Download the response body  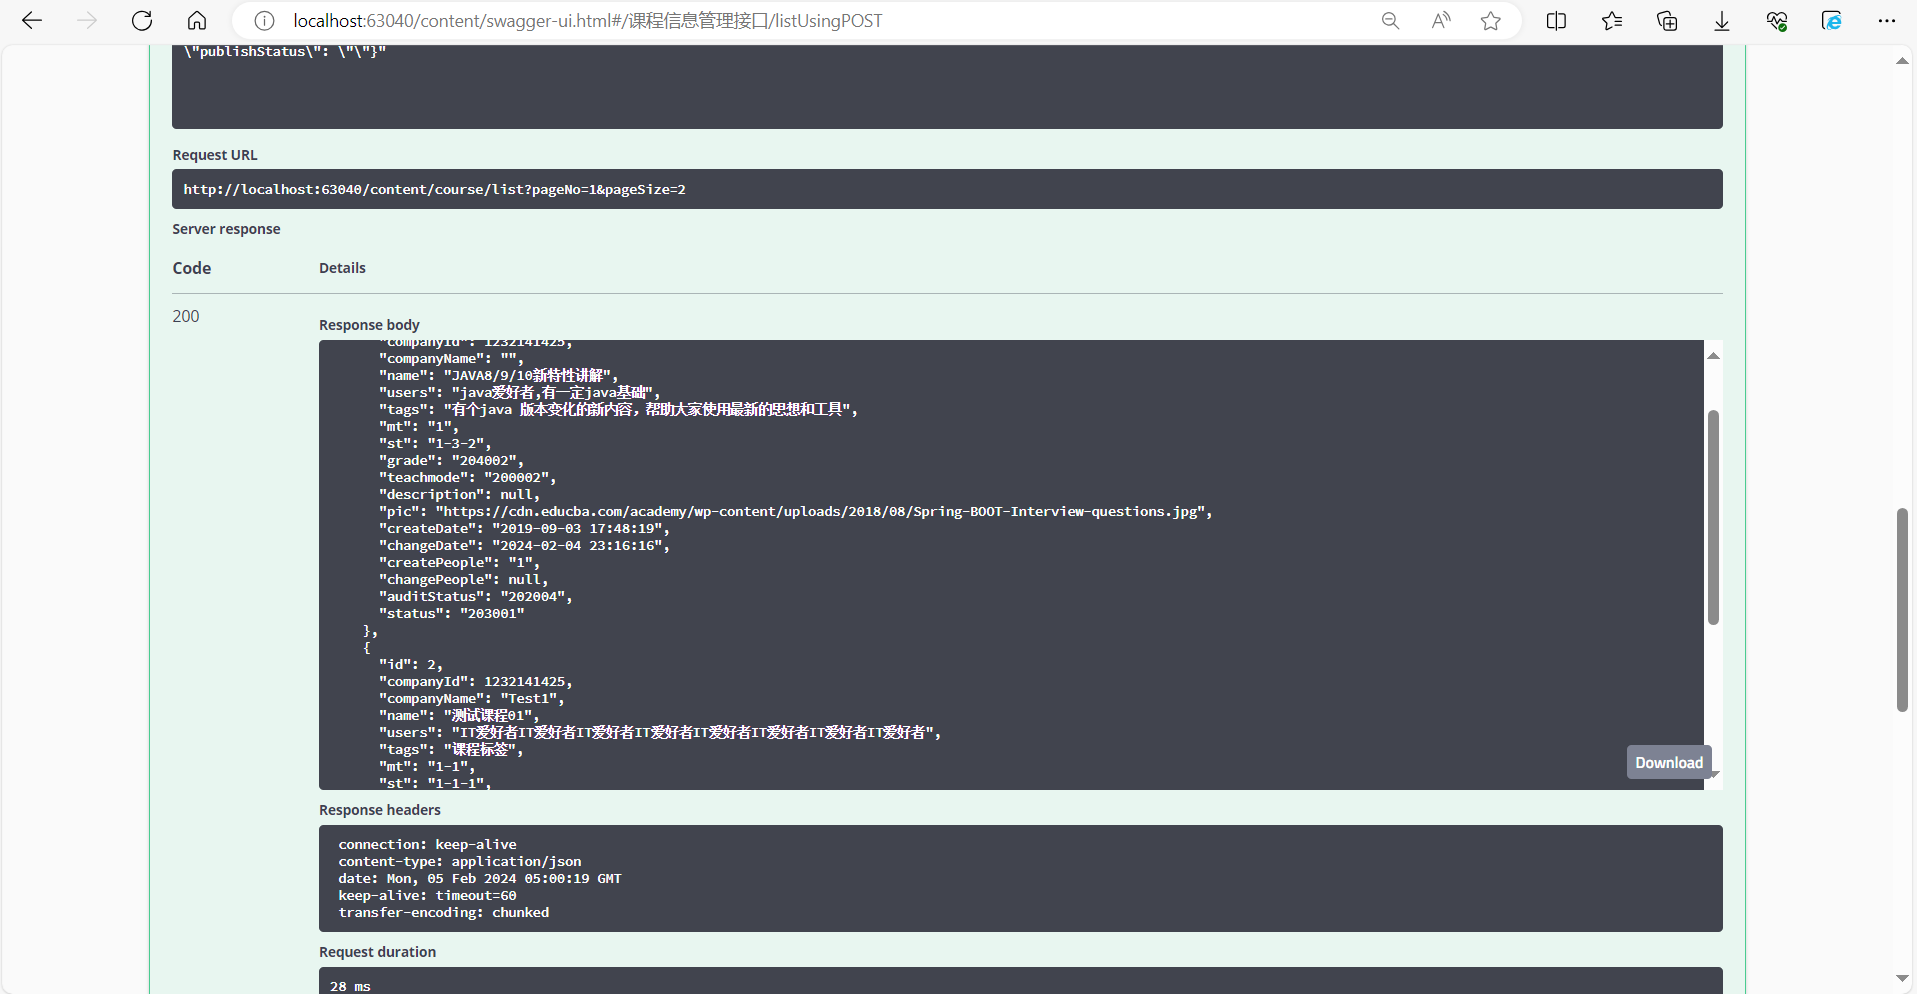click(x=1669, y=762)
